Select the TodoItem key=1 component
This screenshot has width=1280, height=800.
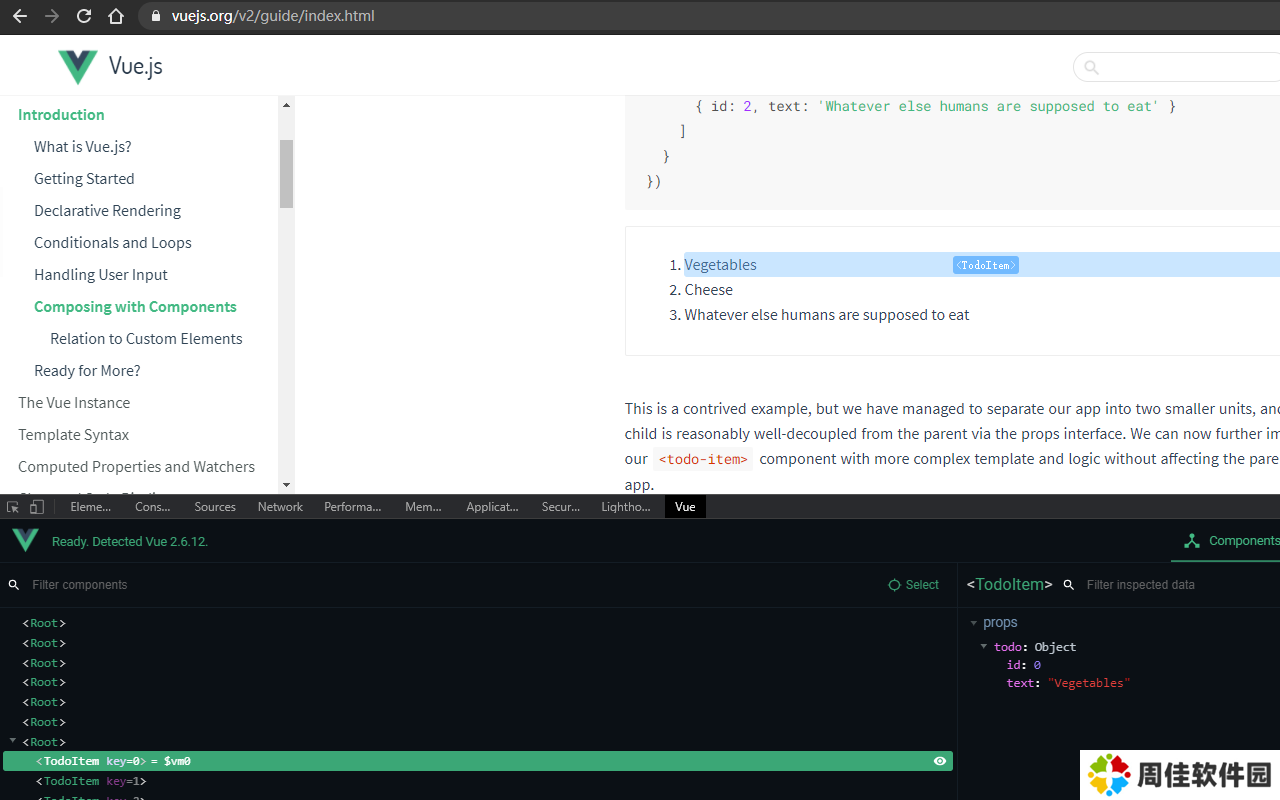(91, 781)
